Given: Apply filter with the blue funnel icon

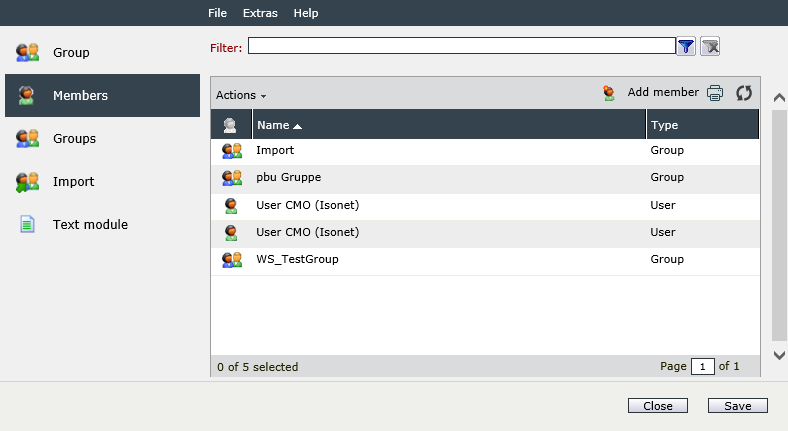Looking at the screenshot, I should (x=686, y=46).
